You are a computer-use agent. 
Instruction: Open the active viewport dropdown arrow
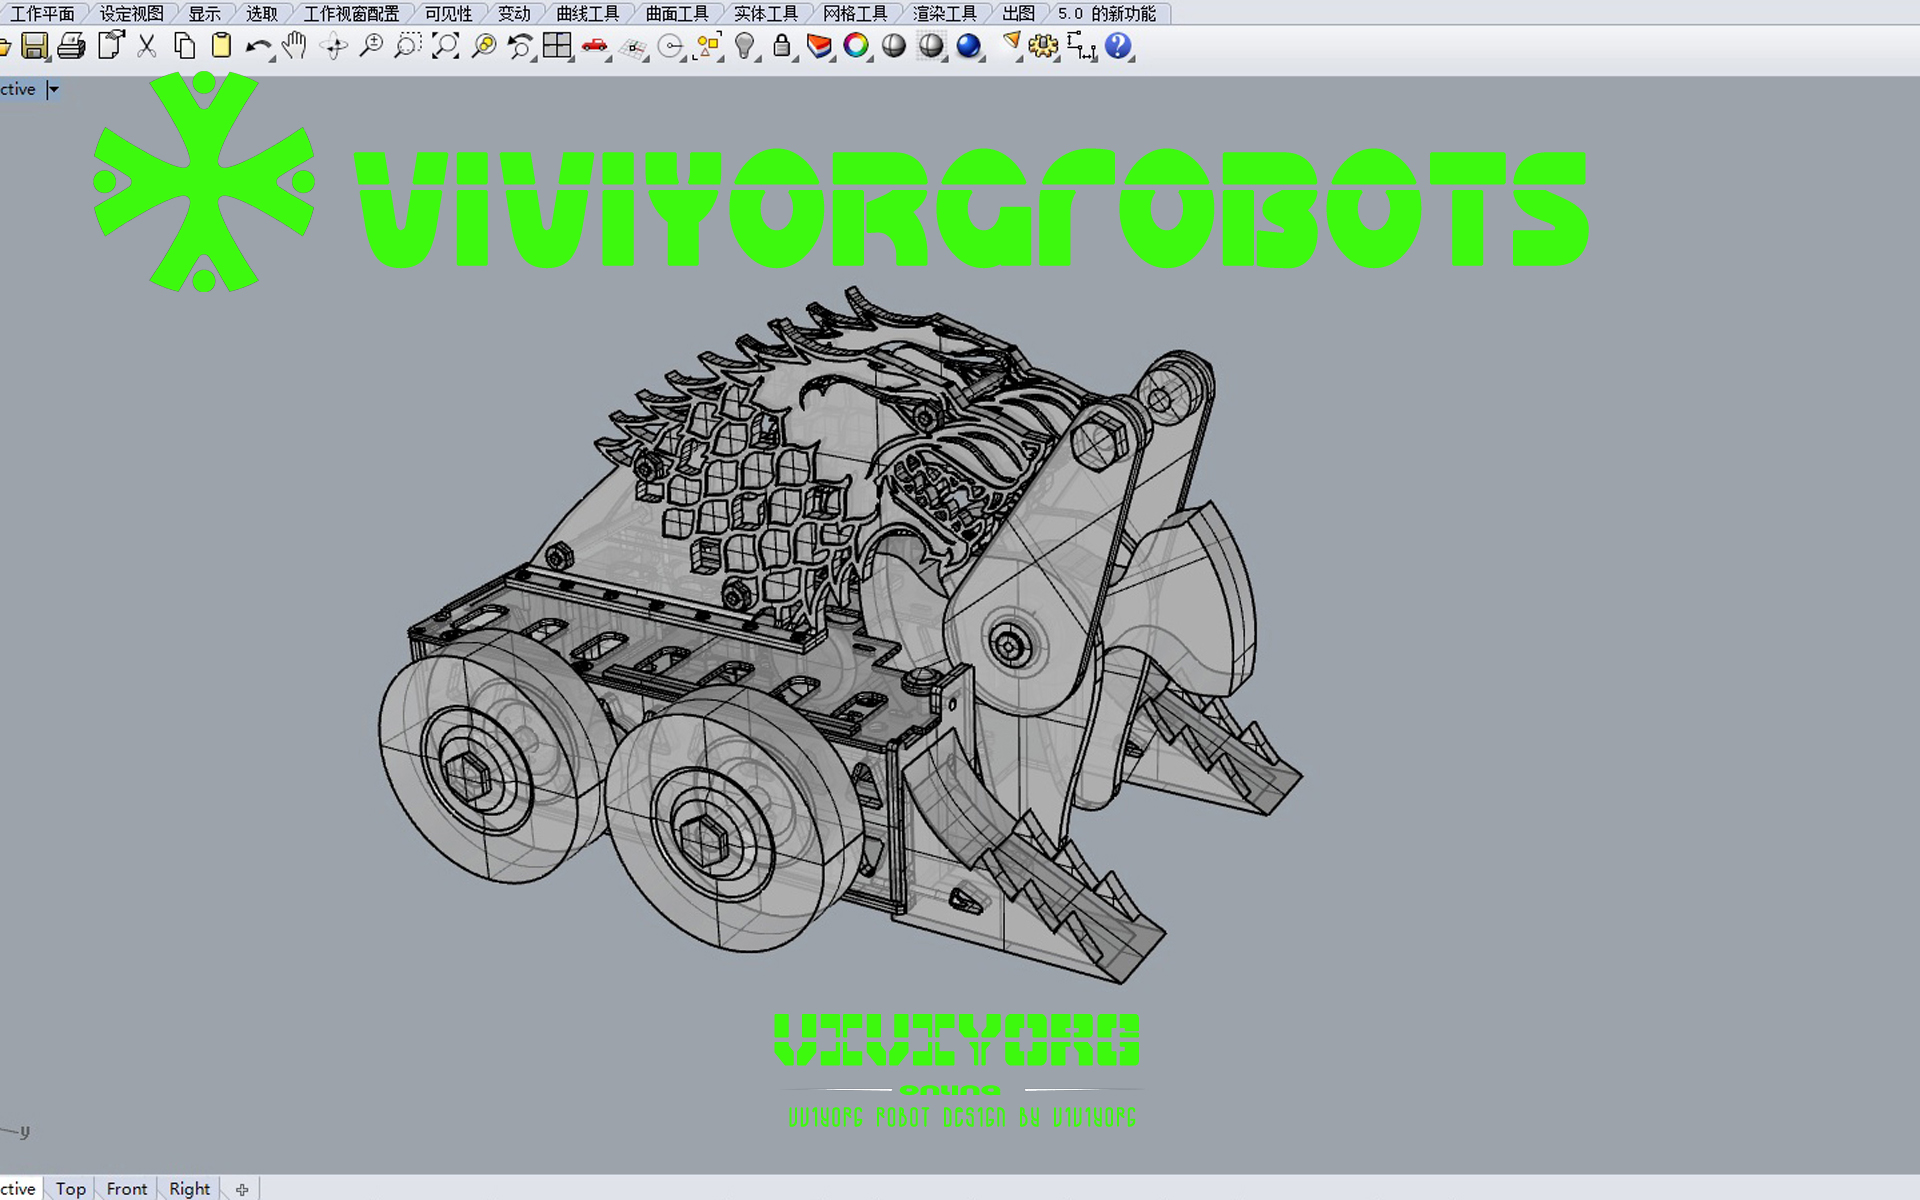pyautogui.click(x=55, y=89)
